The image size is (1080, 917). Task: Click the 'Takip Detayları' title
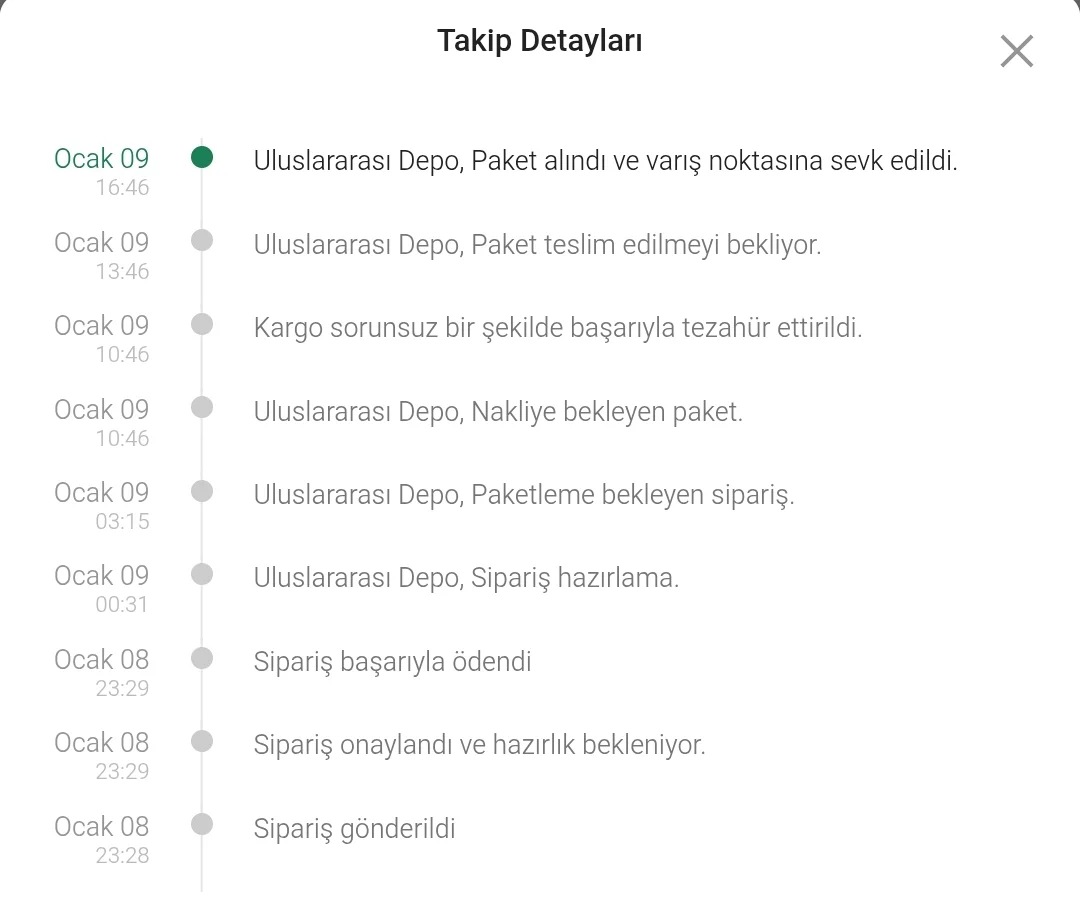539,41
